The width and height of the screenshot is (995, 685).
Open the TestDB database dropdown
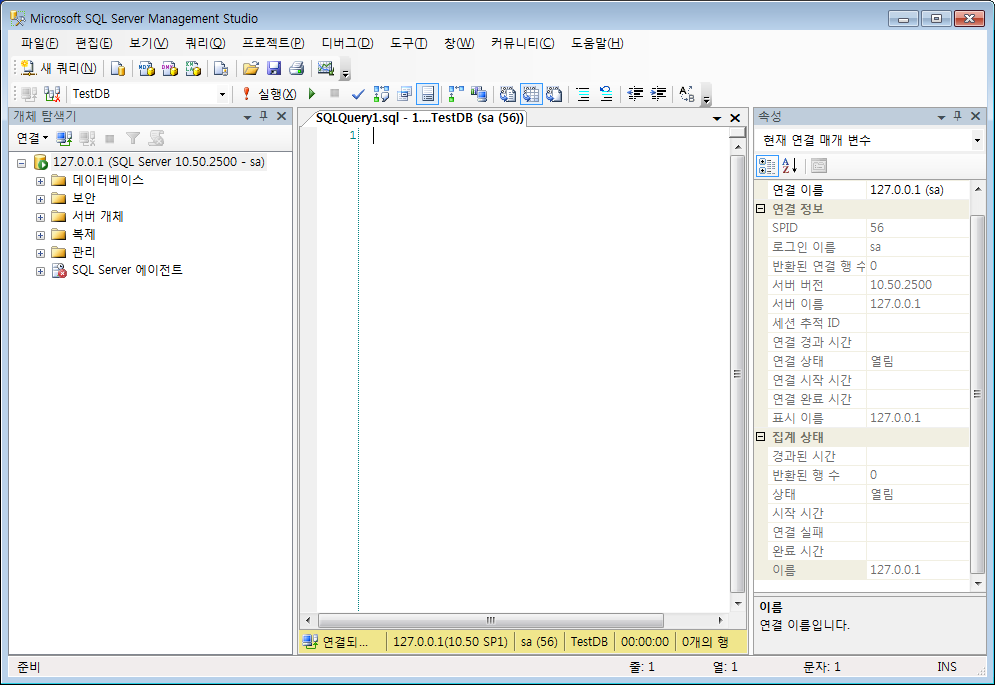[x=222, y=94]
